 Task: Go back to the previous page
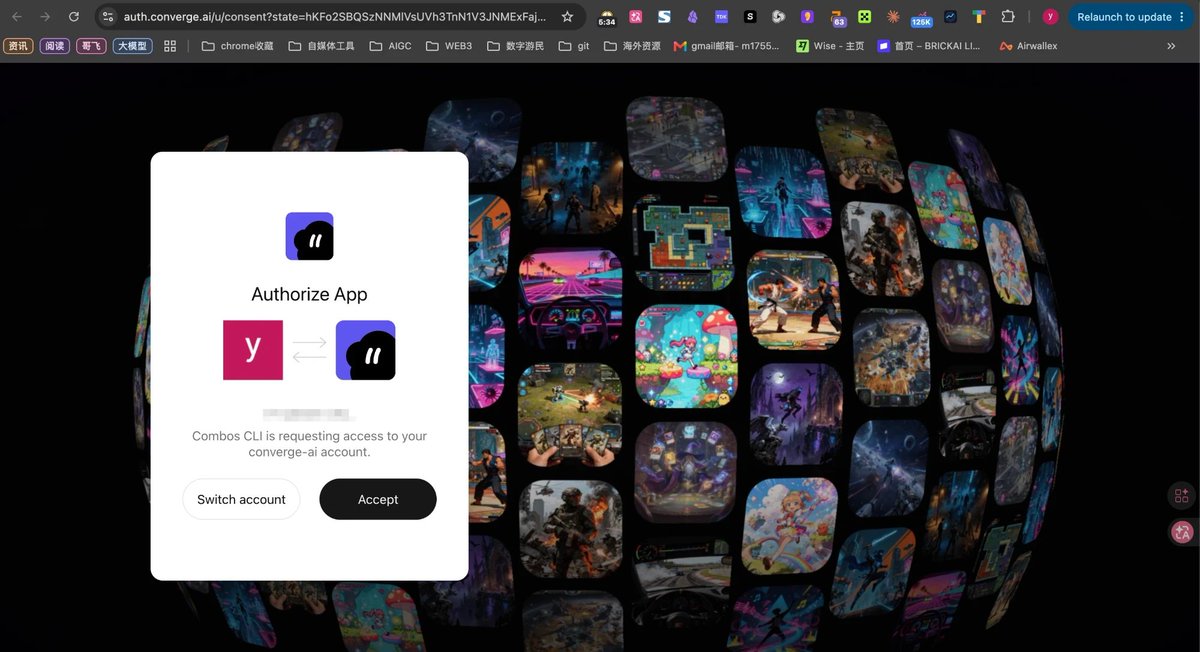16,17
